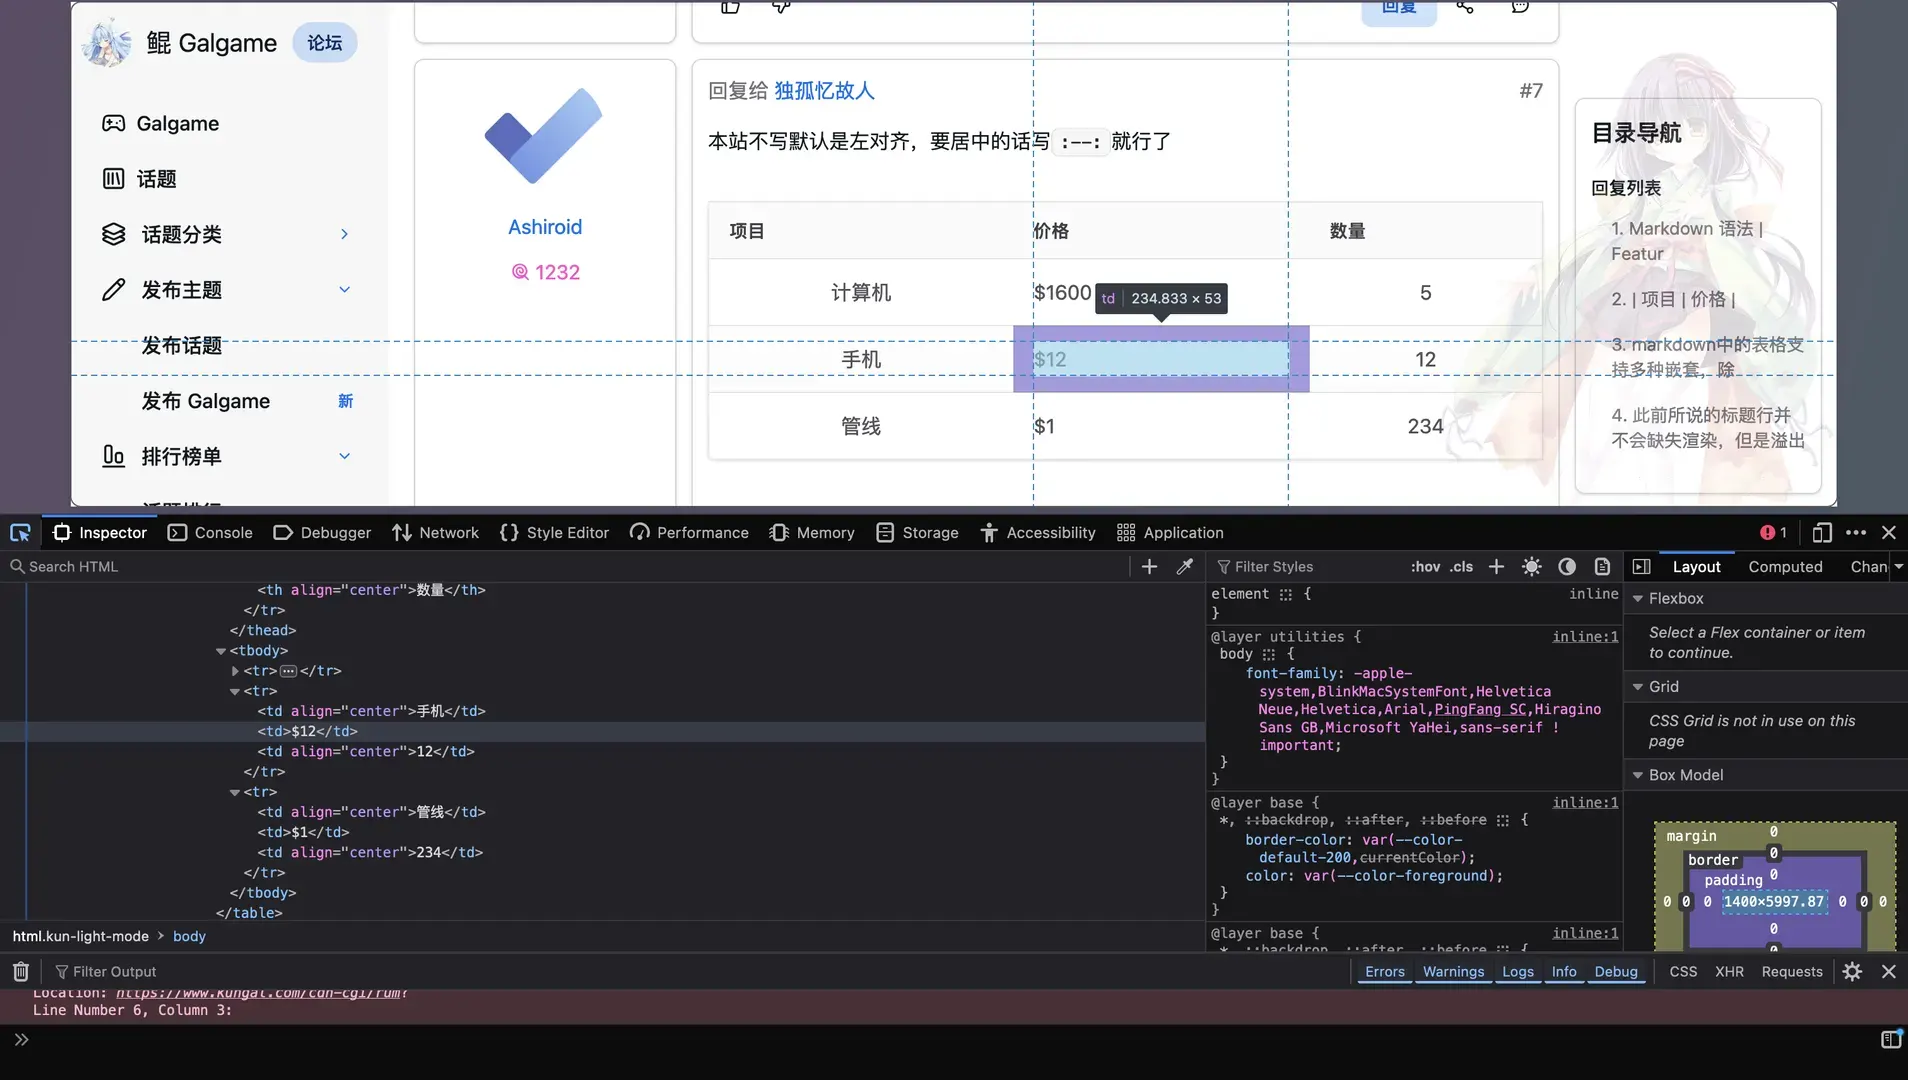This screenshot has height=1080, width=1908.
Task: Switch to the Network tab
Action: [435, 533]
